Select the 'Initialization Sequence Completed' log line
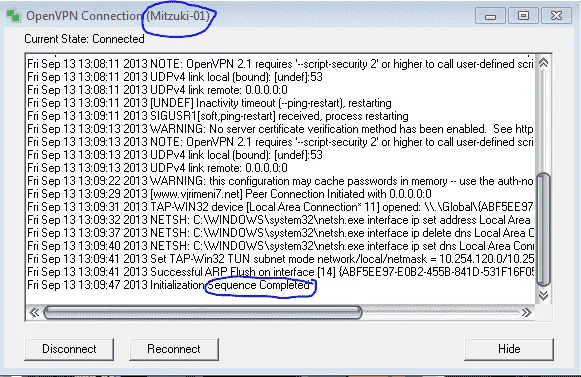 point(169,285)
